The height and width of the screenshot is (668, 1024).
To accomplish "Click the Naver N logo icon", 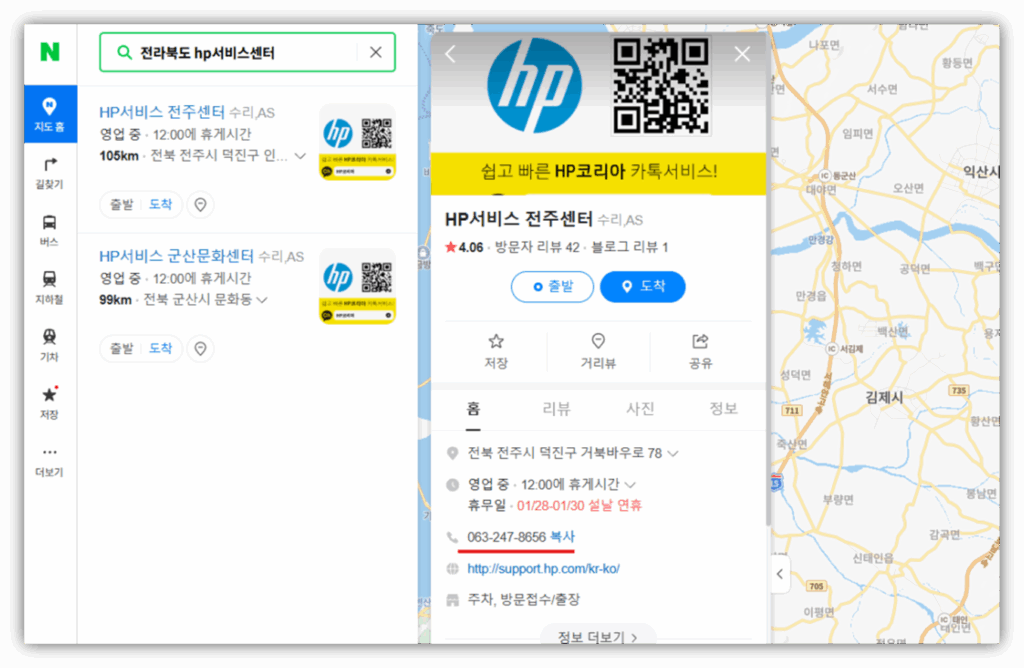I will [x=49, y=52].
